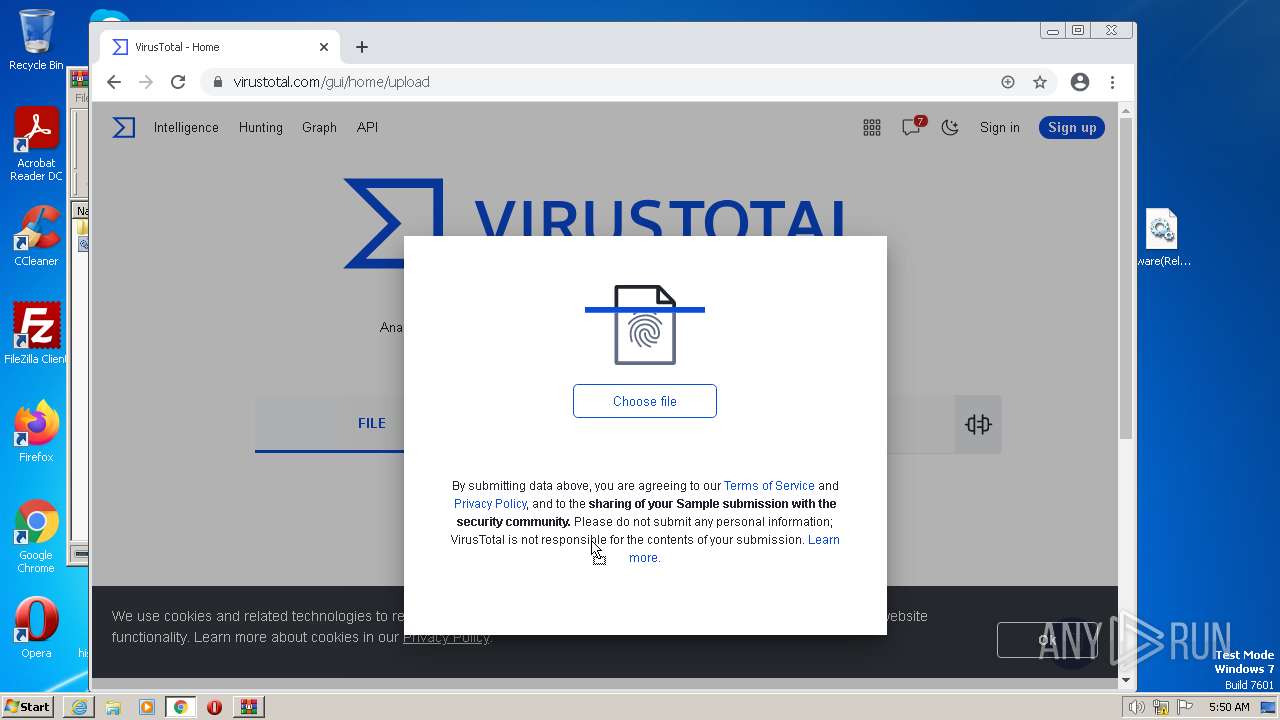Screen dimensions: 1280x720
Task: Click the padlock site info icon
Action: [217, 82]
